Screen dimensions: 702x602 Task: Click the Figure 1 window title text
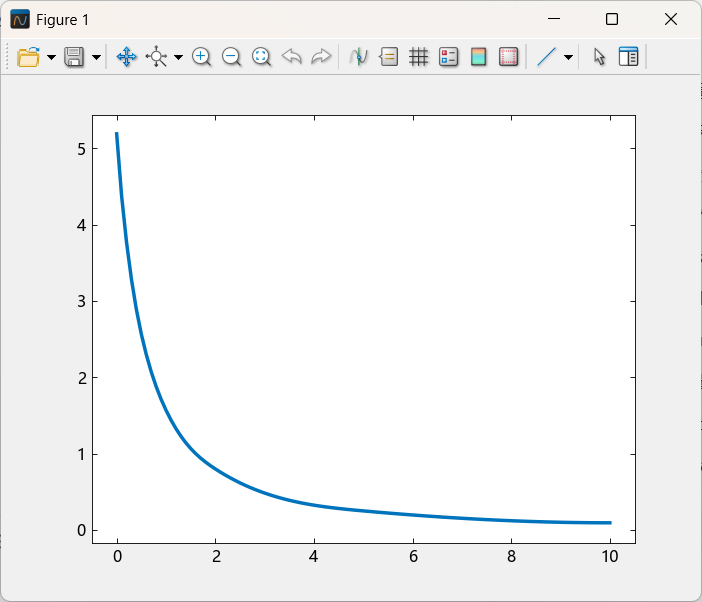[x=62, y=20]
